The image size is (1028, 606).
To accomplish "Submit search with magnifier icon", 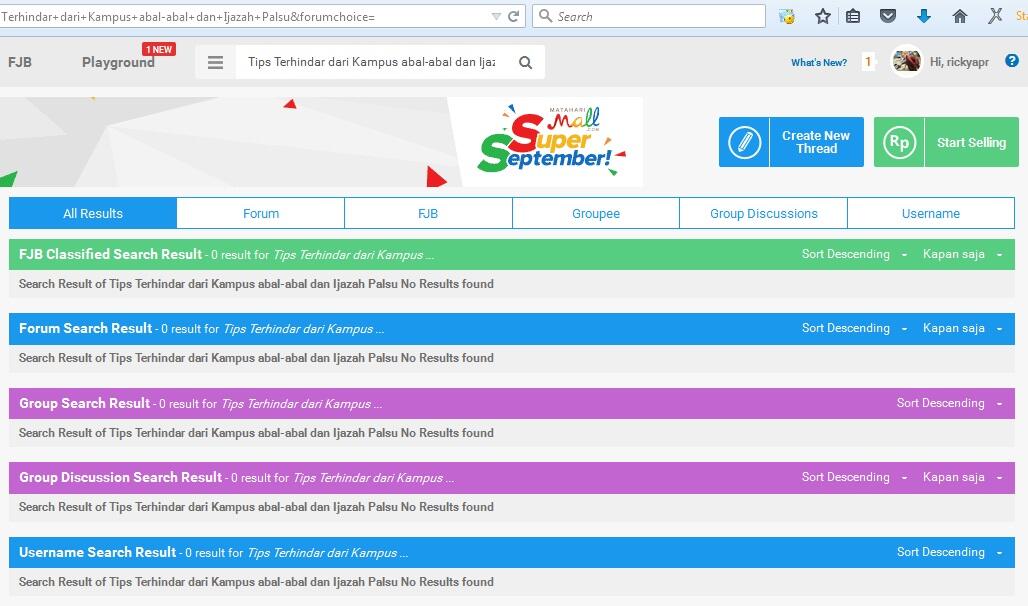I will click(525, 62).
